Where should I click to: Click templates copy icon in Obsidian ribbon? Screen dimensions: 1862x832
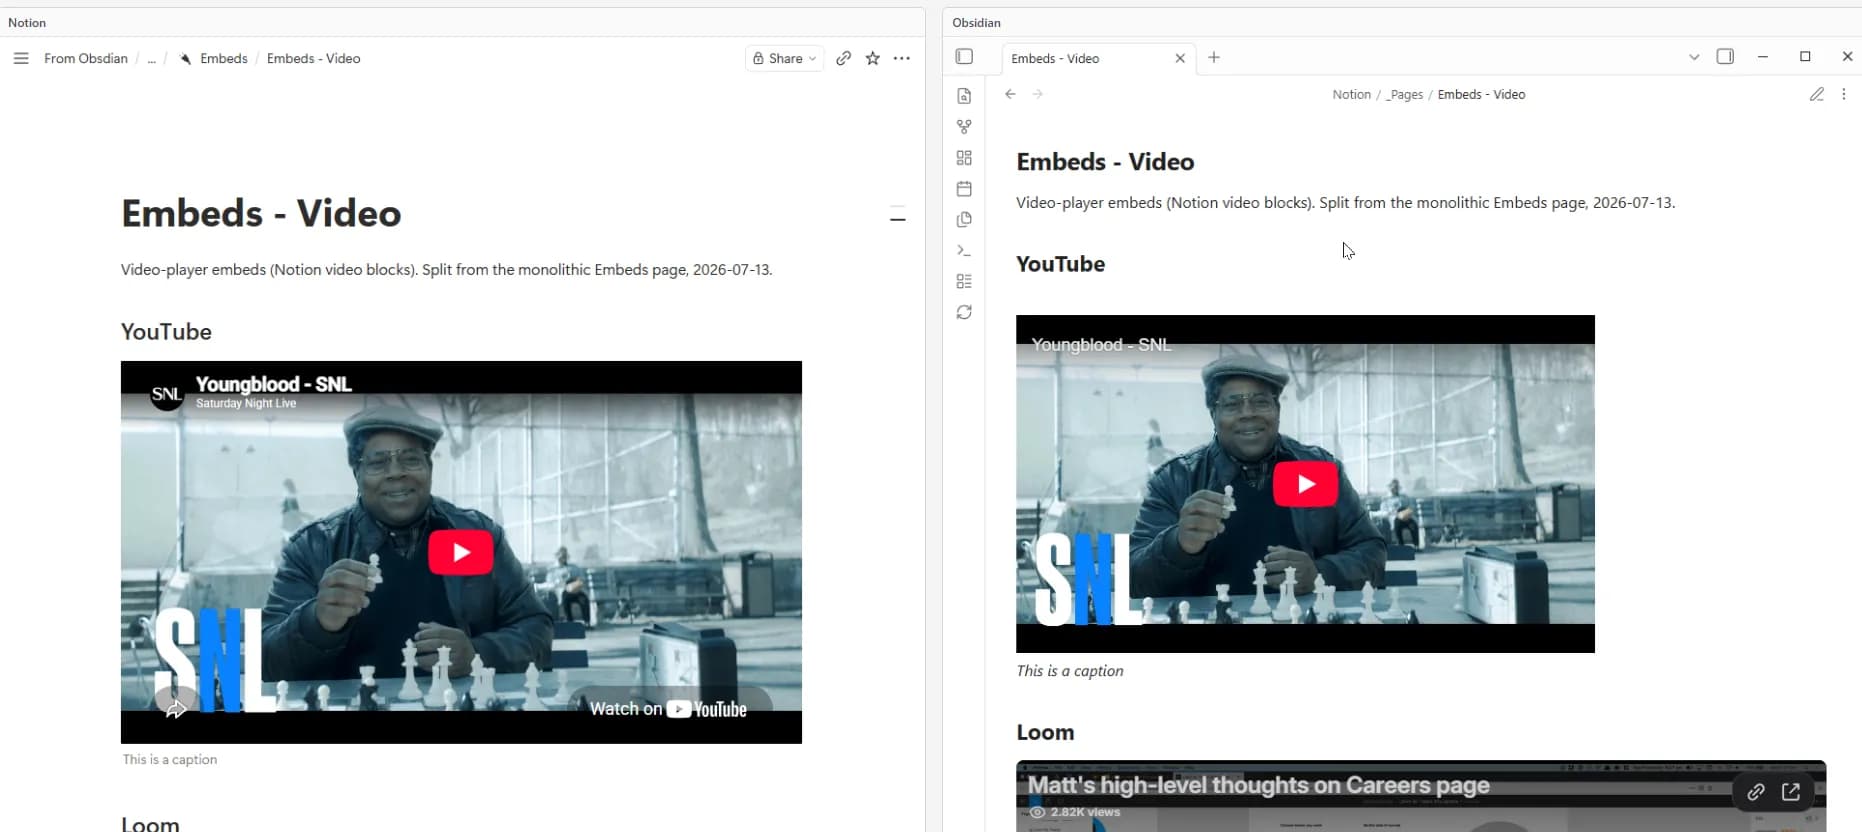coord(964,220)
